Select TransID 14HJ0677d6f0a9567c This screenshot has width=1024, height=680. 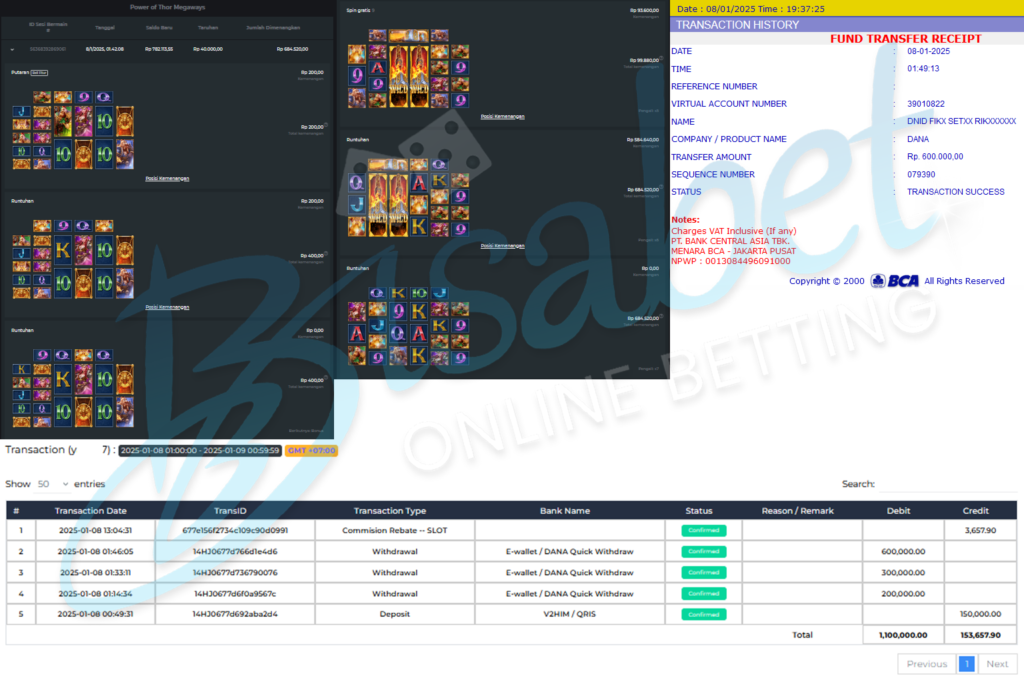click(235, 594)
